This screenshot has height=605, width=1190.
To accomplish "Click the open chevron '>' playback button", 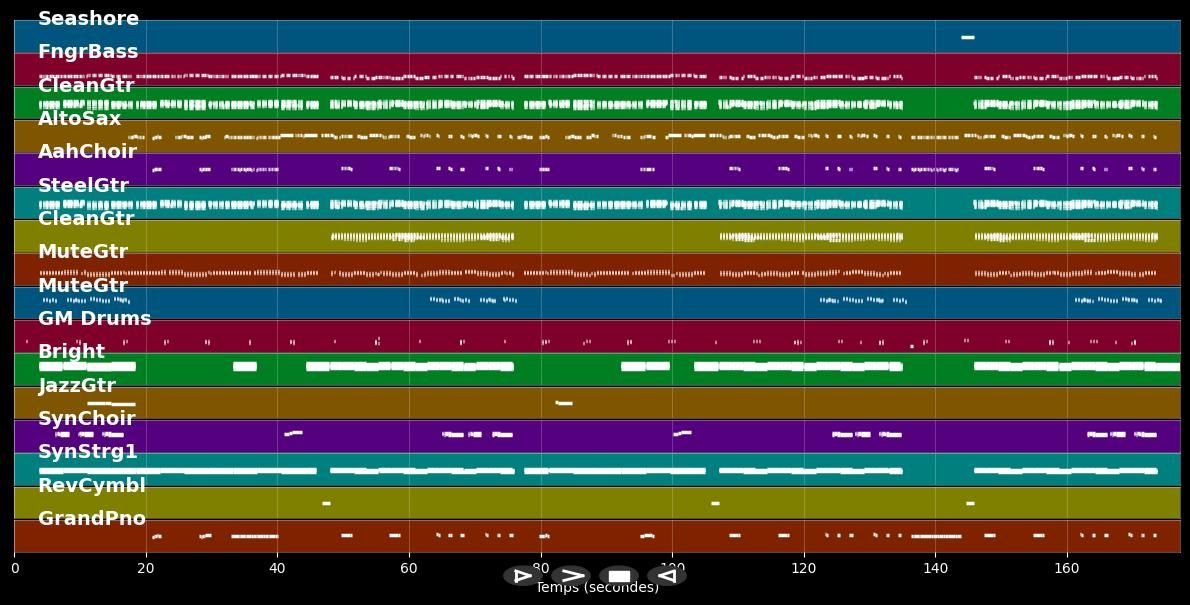I will tap(571, 575).
